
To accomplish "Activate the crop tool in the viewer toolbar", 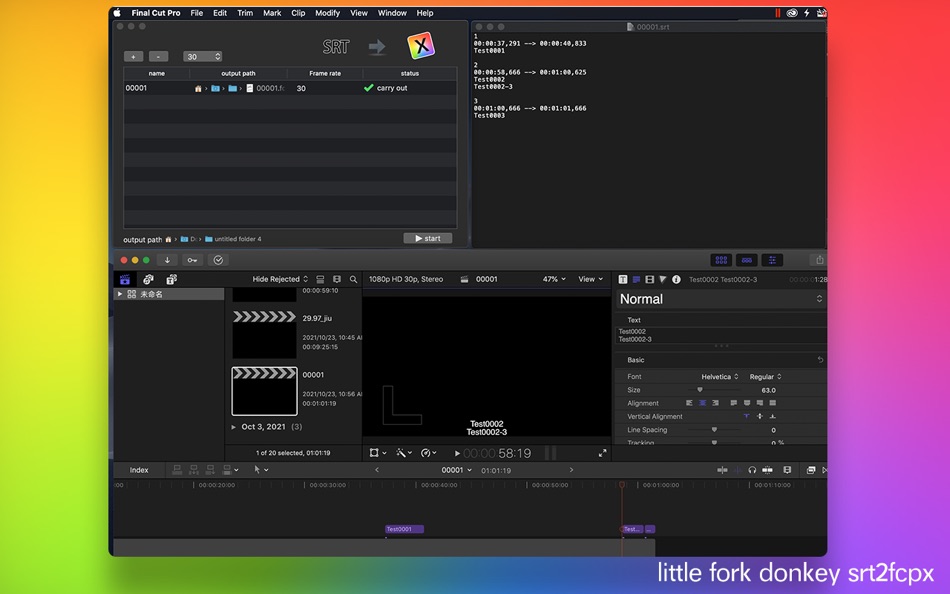I will [373, 453].
